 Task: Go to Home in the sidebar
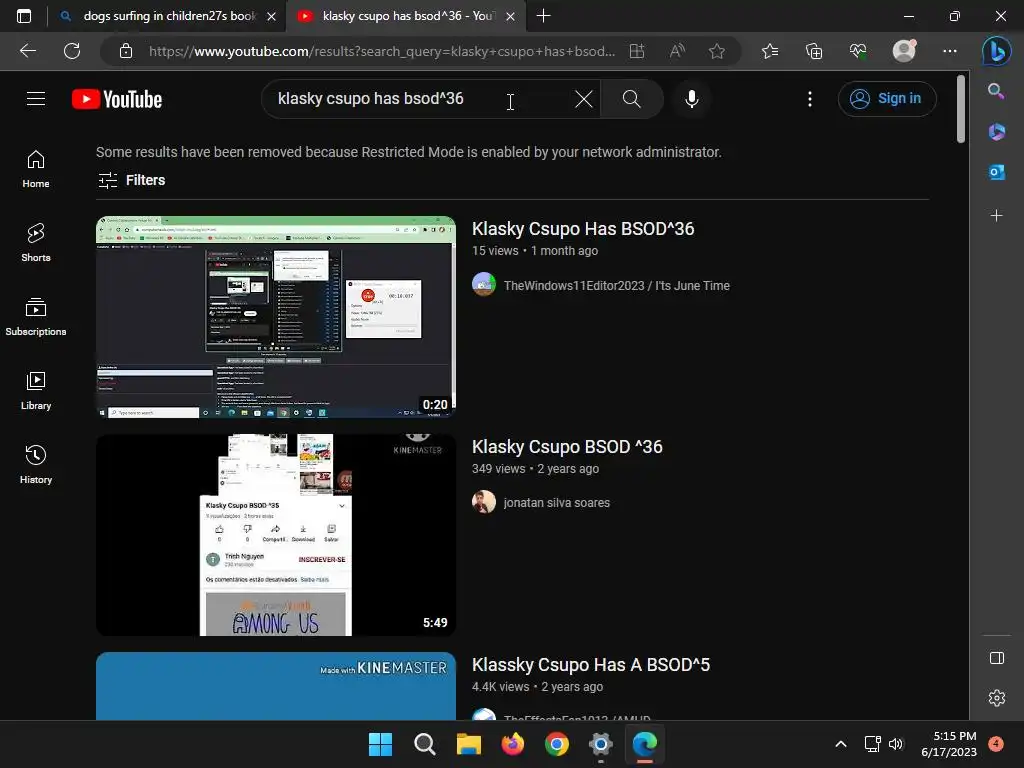click(x=36, y=169)
